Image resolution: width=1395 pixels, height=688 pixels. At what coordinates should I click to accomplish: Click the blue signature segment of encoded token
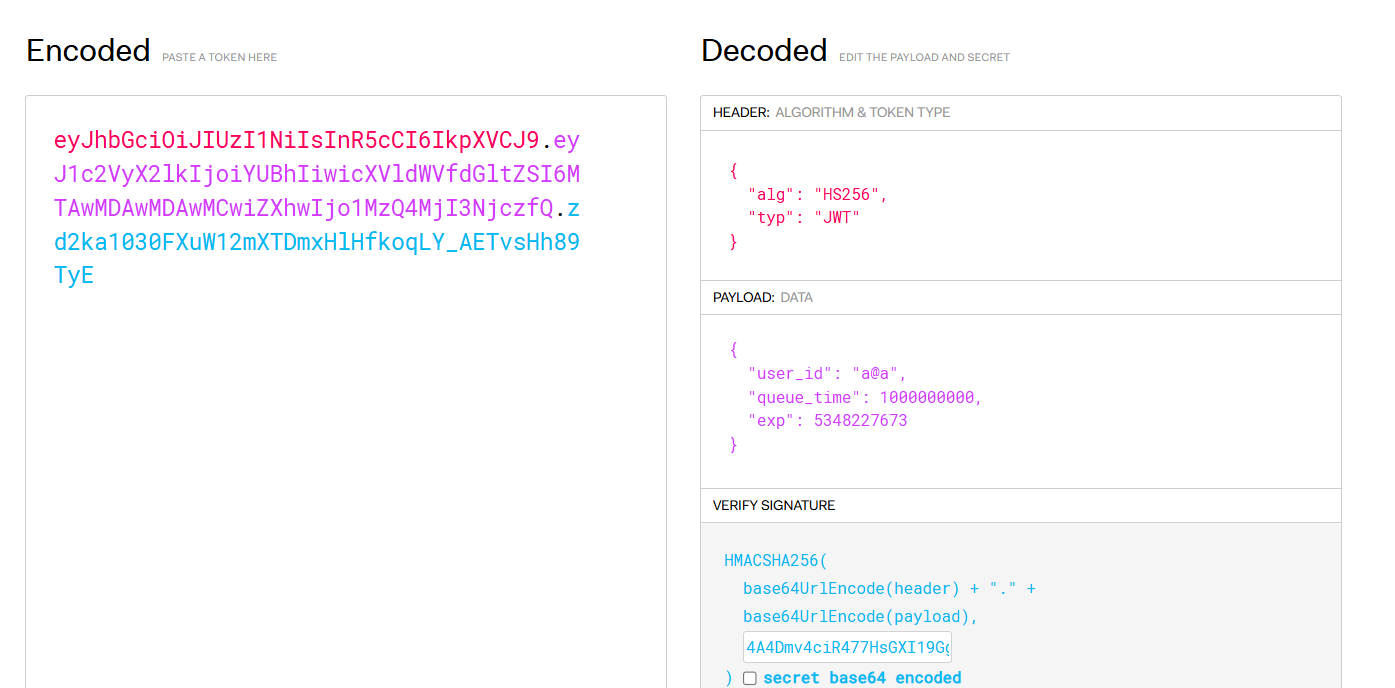point(316,242)
